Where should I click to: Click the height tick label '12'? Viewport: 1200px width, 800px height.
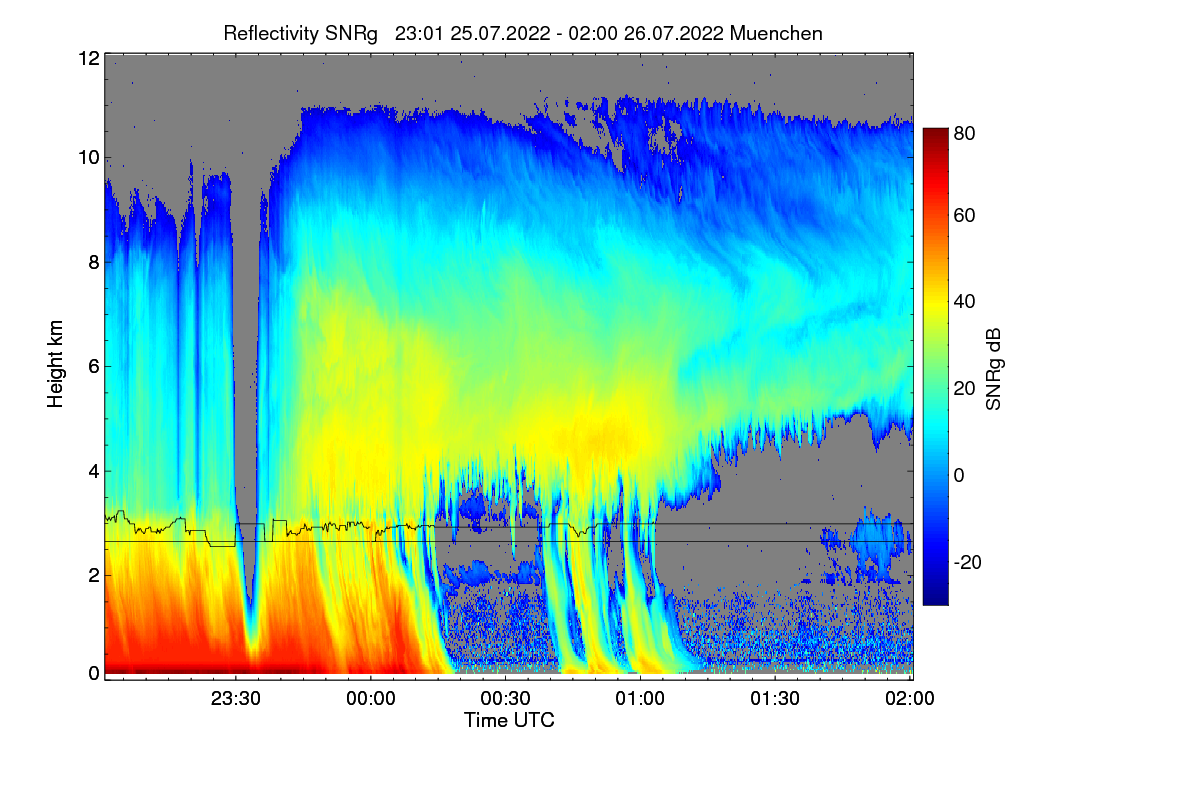(88, 58)
